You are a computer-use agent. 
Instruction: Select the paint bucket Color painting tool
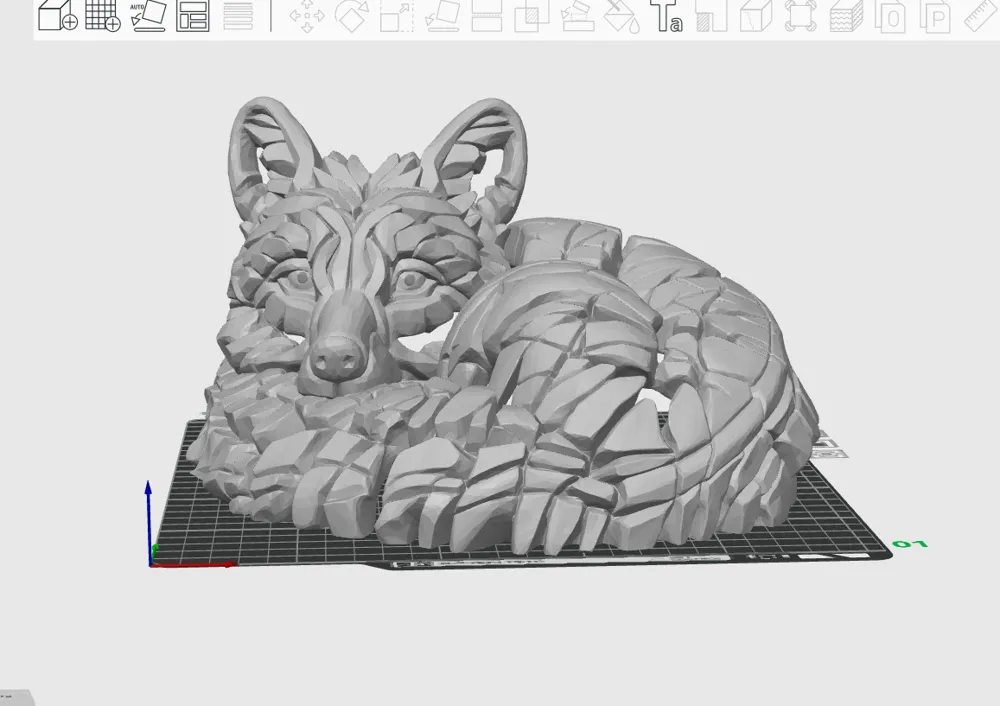[x=622, y=15]
